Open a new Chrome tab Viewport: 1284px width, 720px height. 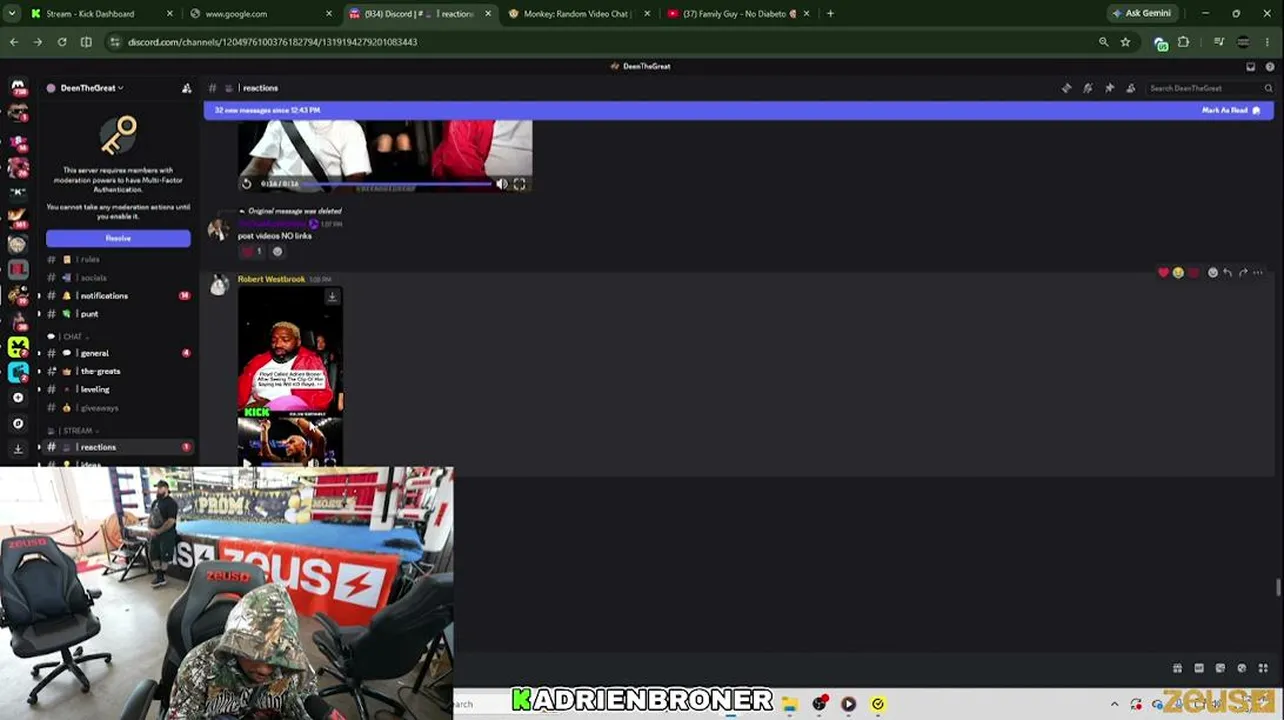pyautogui.click(x=830, y=14)
